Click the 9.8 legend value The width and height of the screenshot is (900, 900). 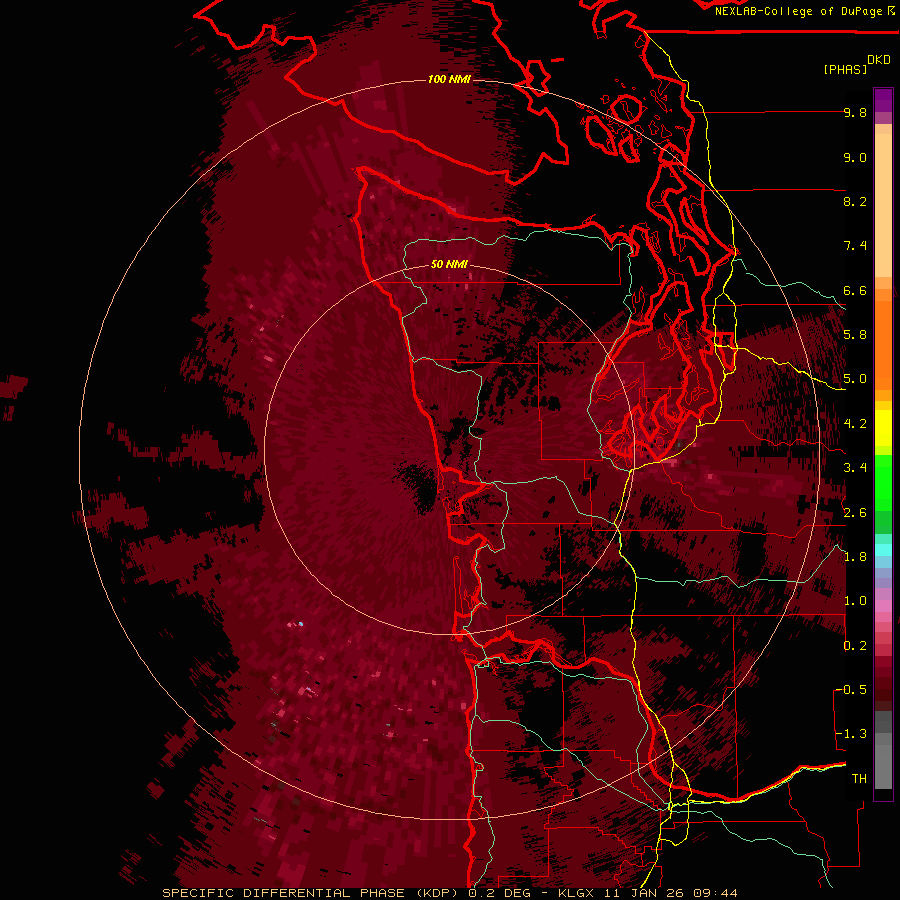tap(855, 112)
